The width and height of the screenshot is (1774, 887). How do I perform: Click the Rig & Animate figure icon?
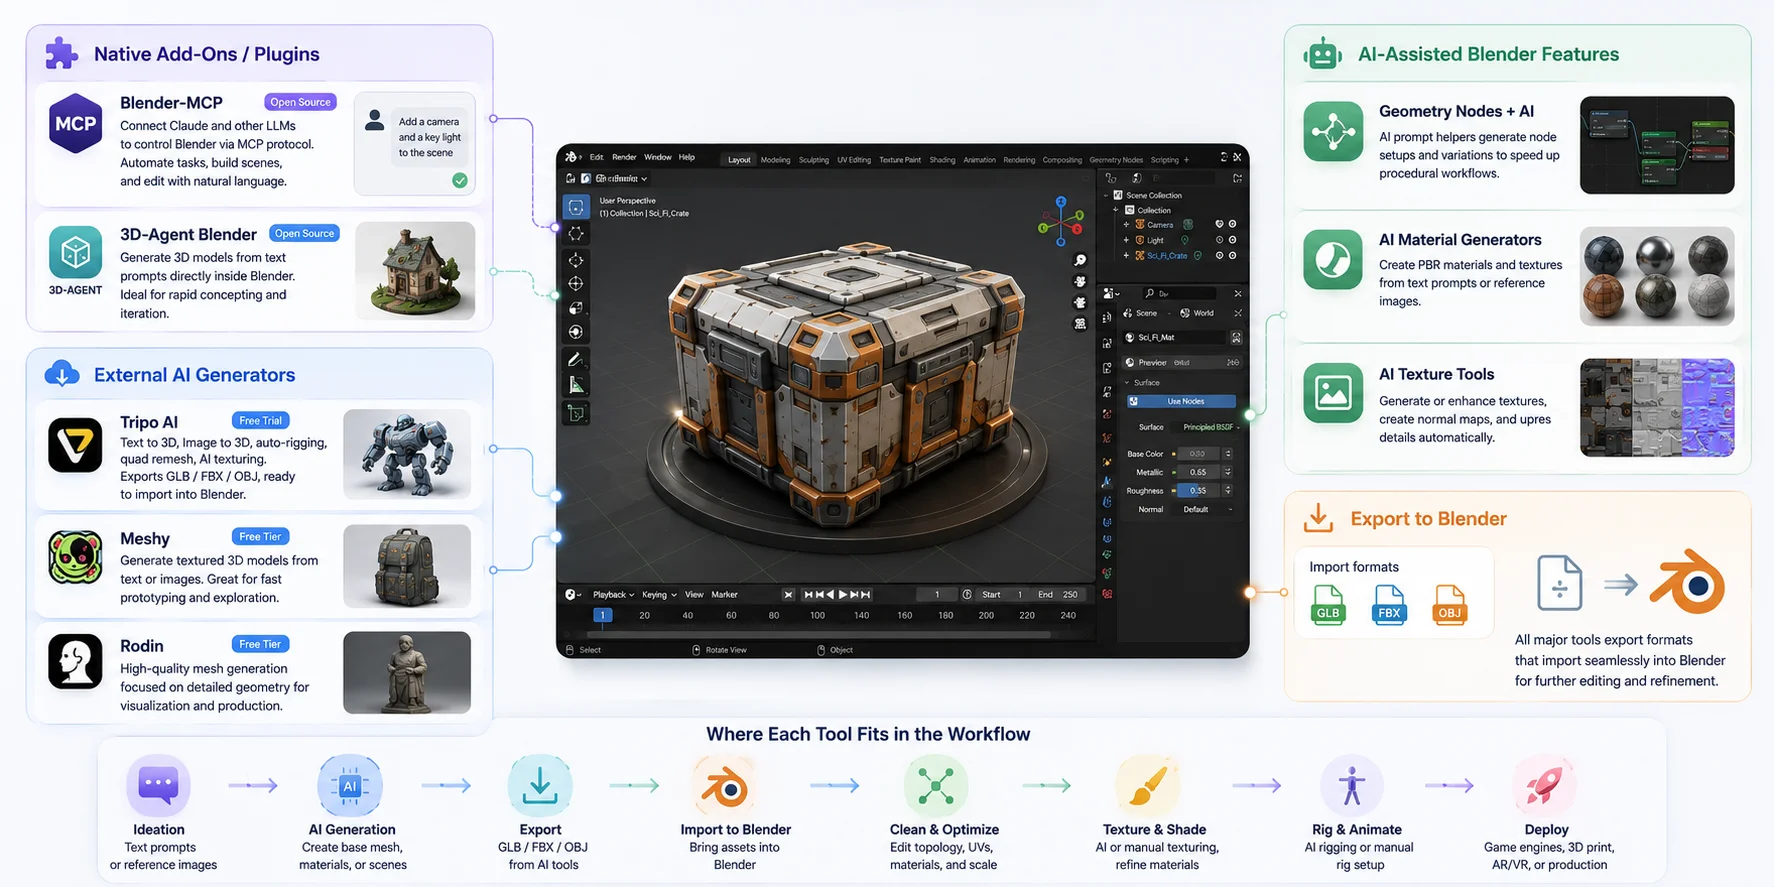tap(1352, 785)
